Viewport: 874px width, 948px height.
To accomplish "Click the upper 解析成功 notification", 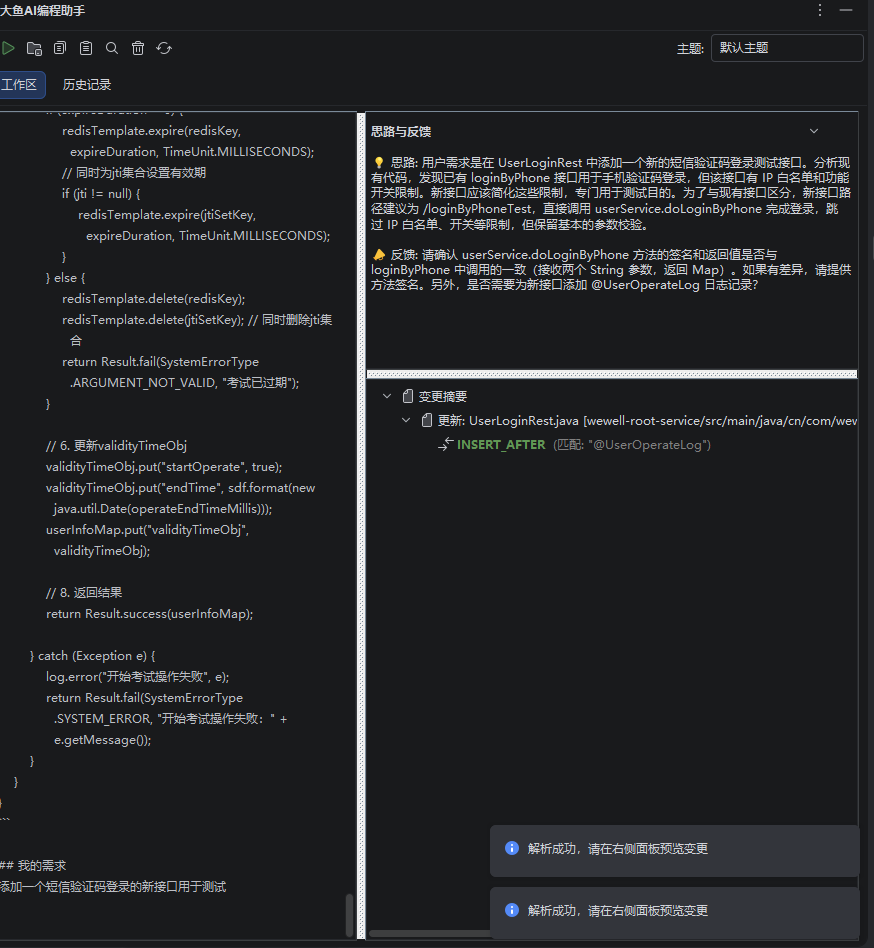I will pyautogui.click(x=674, y=849).
